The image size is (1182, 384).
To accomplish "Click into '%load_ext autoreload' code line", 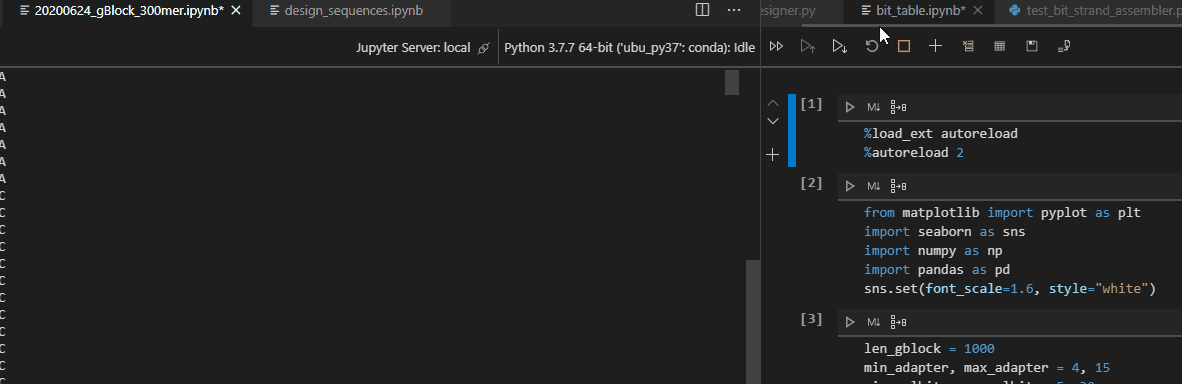I will [x=941, y=134].
